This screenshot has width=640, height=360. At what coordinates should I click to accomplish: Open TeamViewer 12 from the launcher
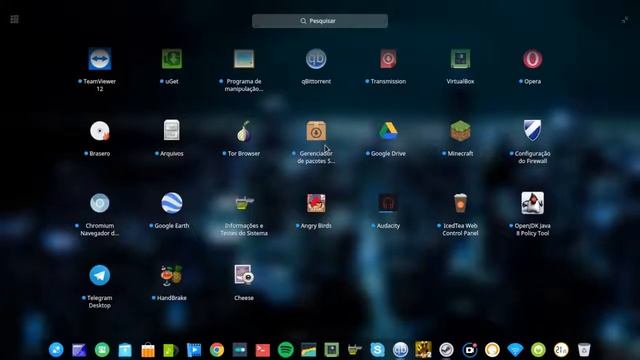coord(100,59)
